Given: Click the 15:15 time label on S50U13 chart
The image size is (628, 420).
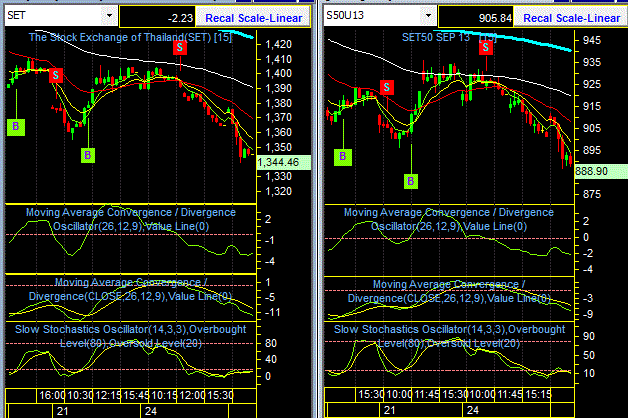Looking at the screenshot, I should (538, 394).
